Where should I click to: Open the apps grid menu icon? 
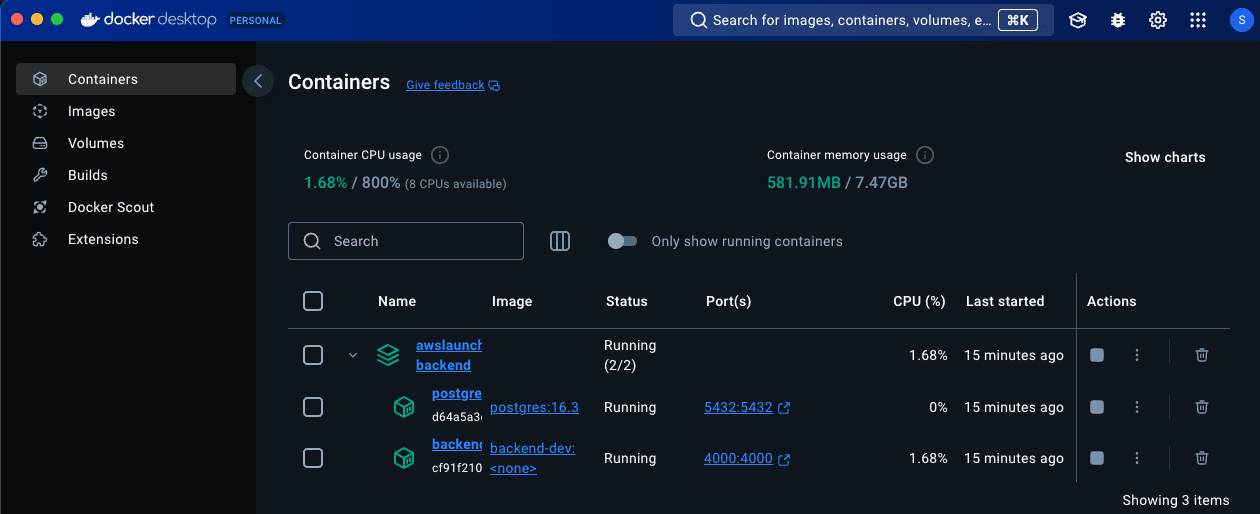[x=1198, y=20]
